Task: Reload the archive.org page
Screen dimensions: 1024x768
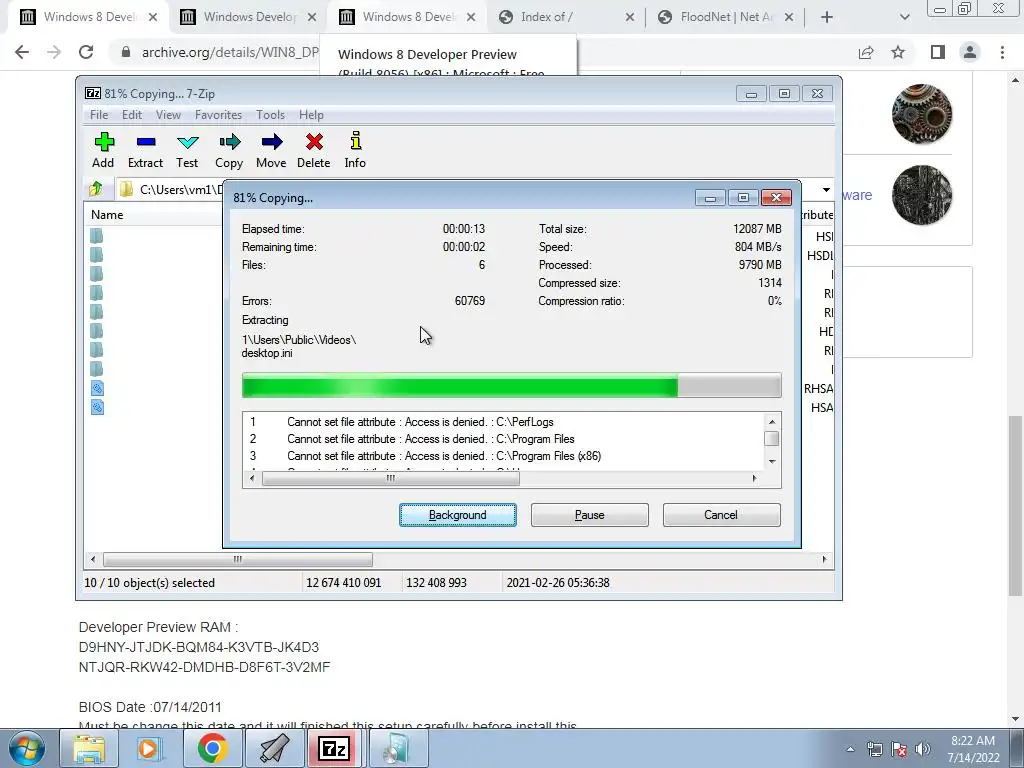Action: (x=86, y=52)
